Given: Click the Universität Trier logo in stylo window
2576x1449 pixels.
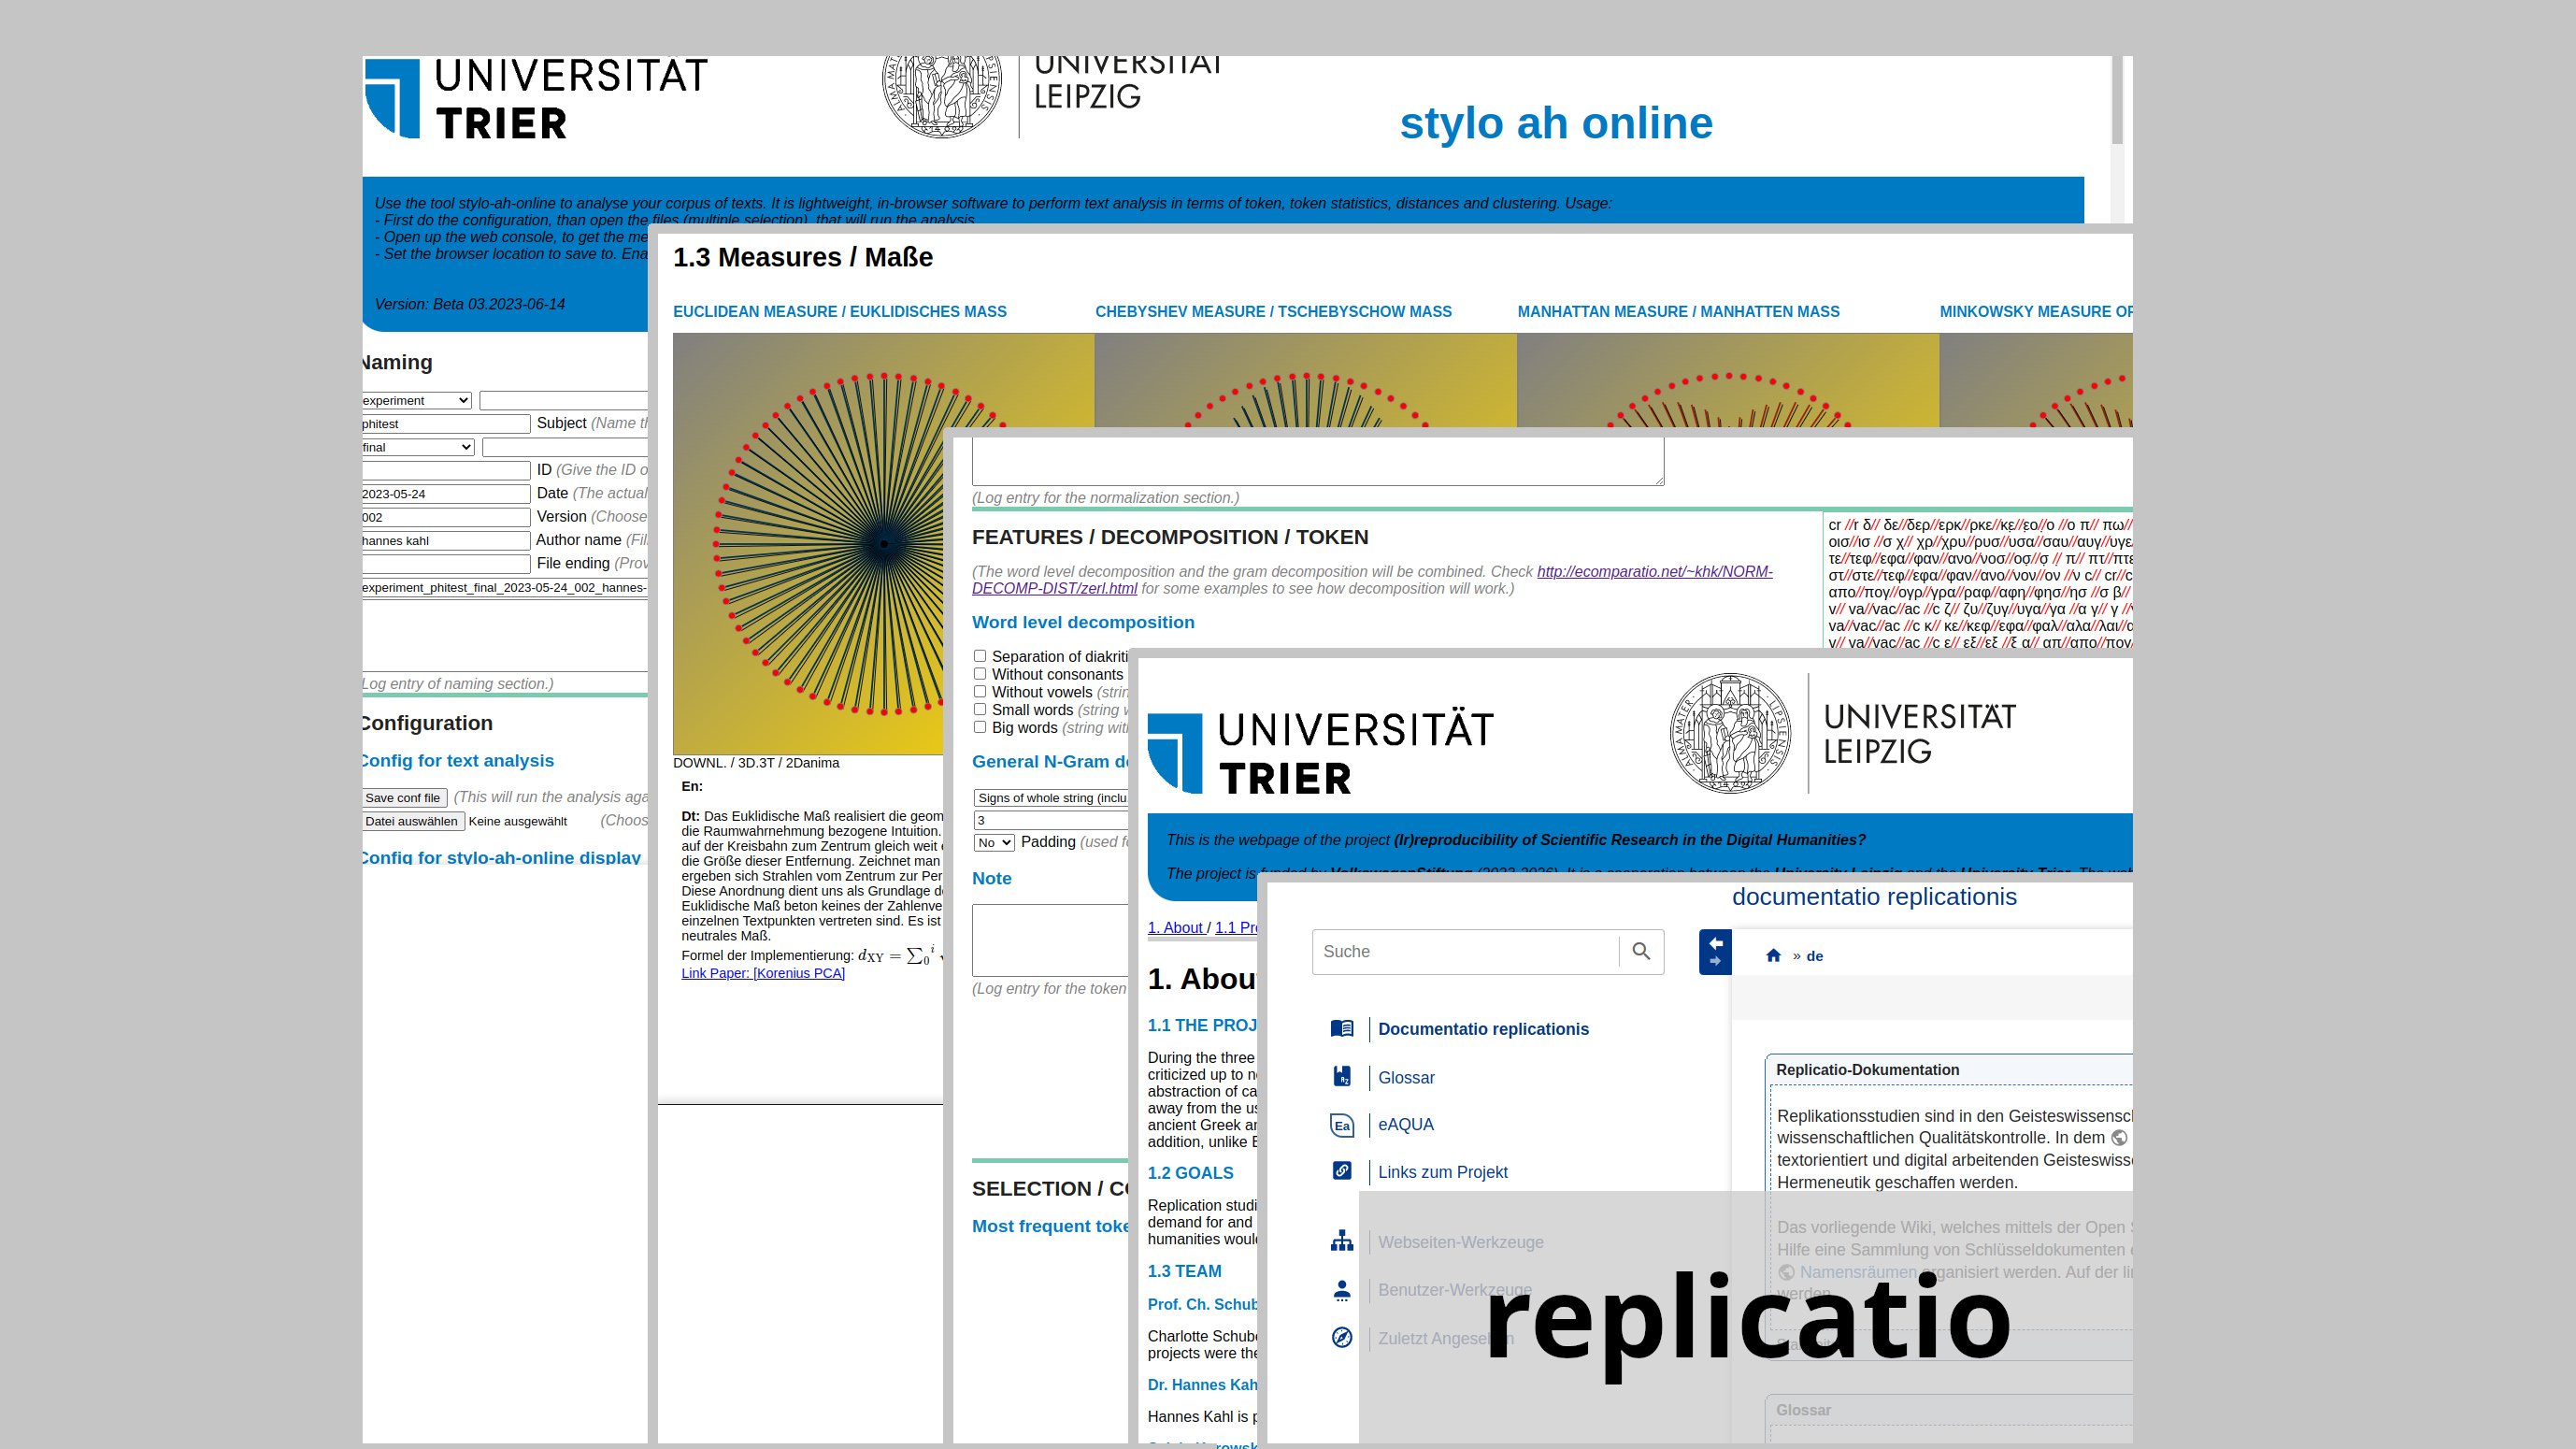Looking at the screenshot, I should click(x=536, y=98).
